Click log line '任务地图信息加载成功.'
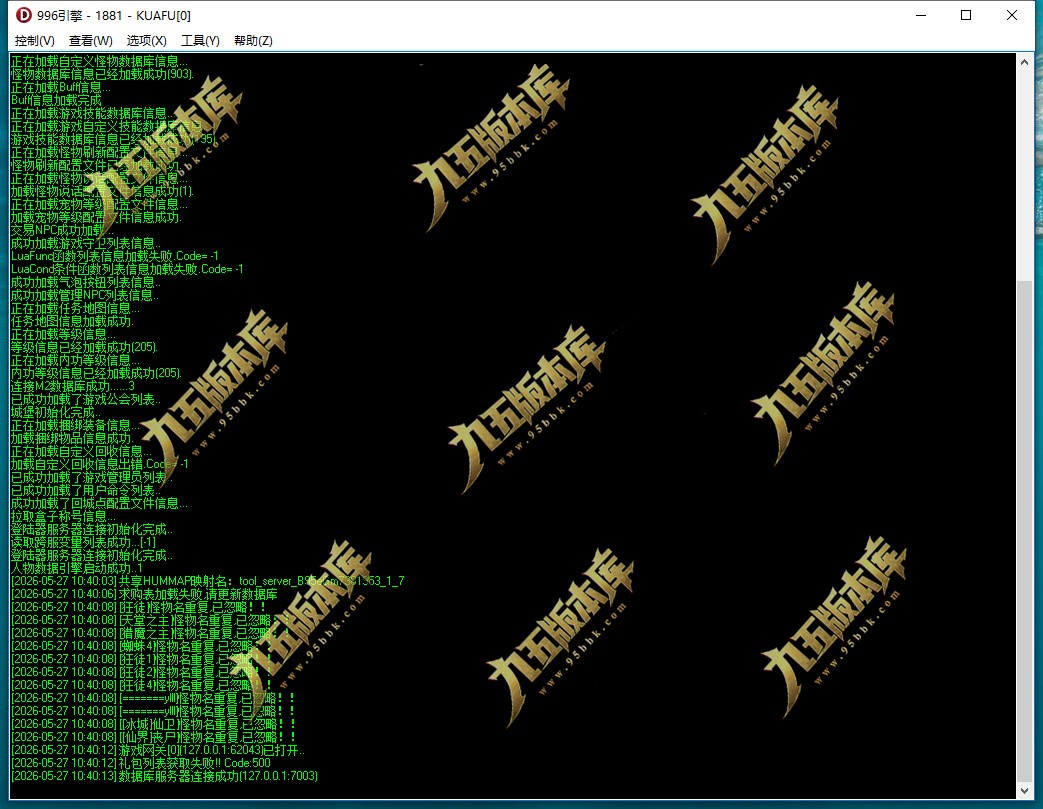 [72, 321]
